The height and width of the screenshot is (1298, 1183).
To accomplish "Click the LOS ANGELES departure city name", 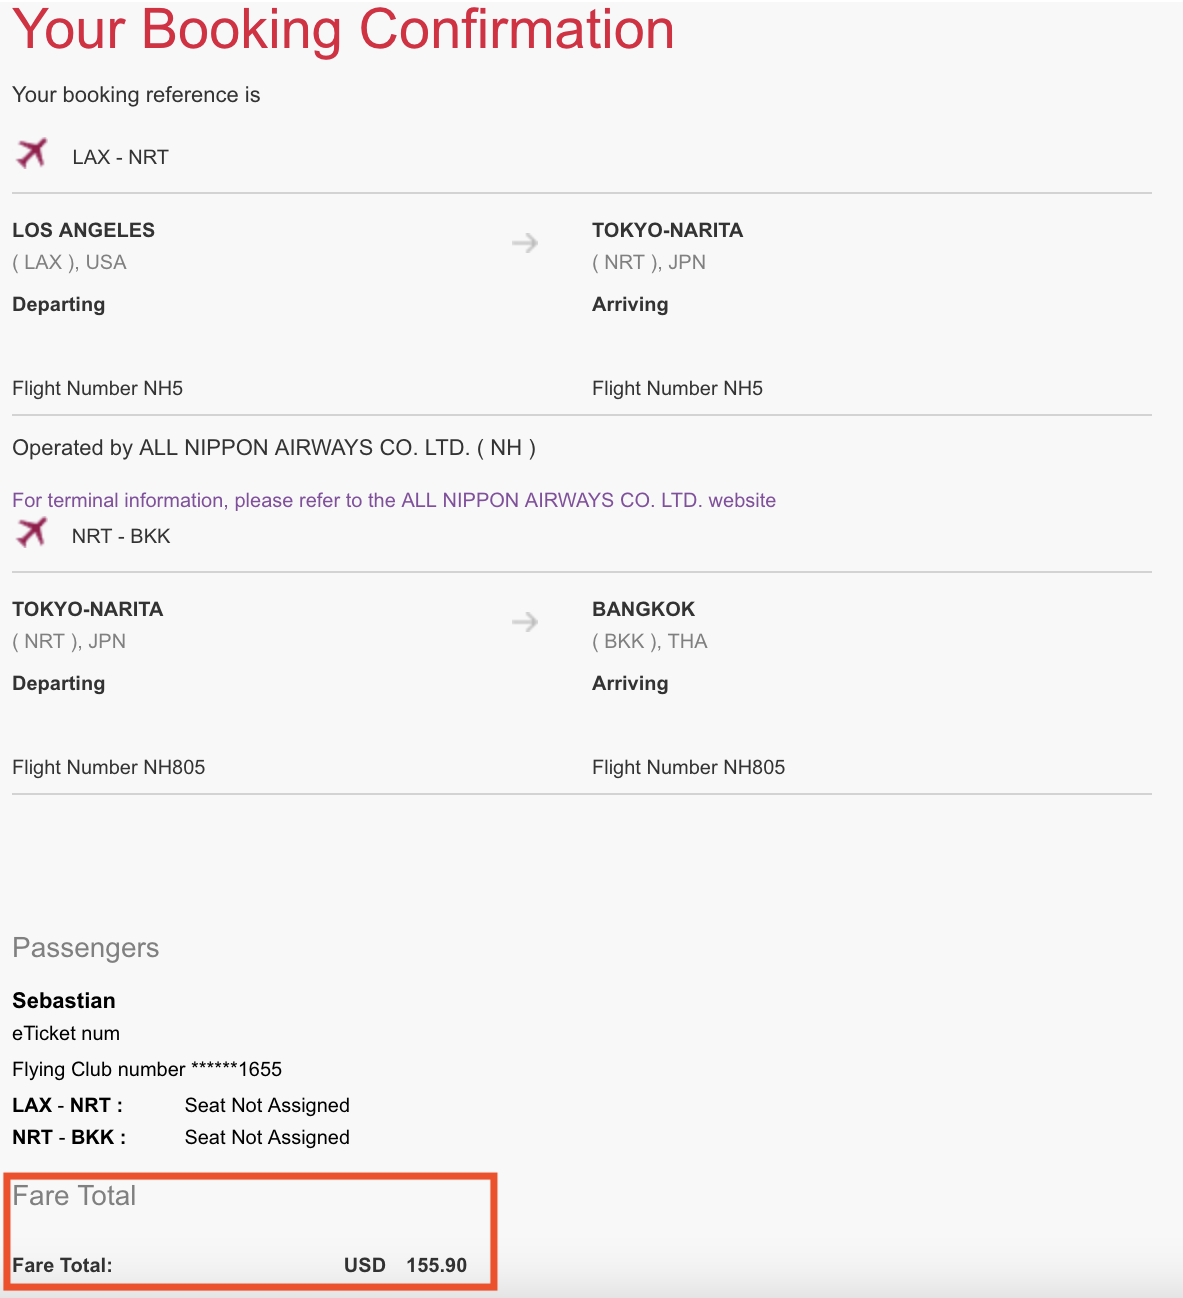I will click(x=83, y=230).
